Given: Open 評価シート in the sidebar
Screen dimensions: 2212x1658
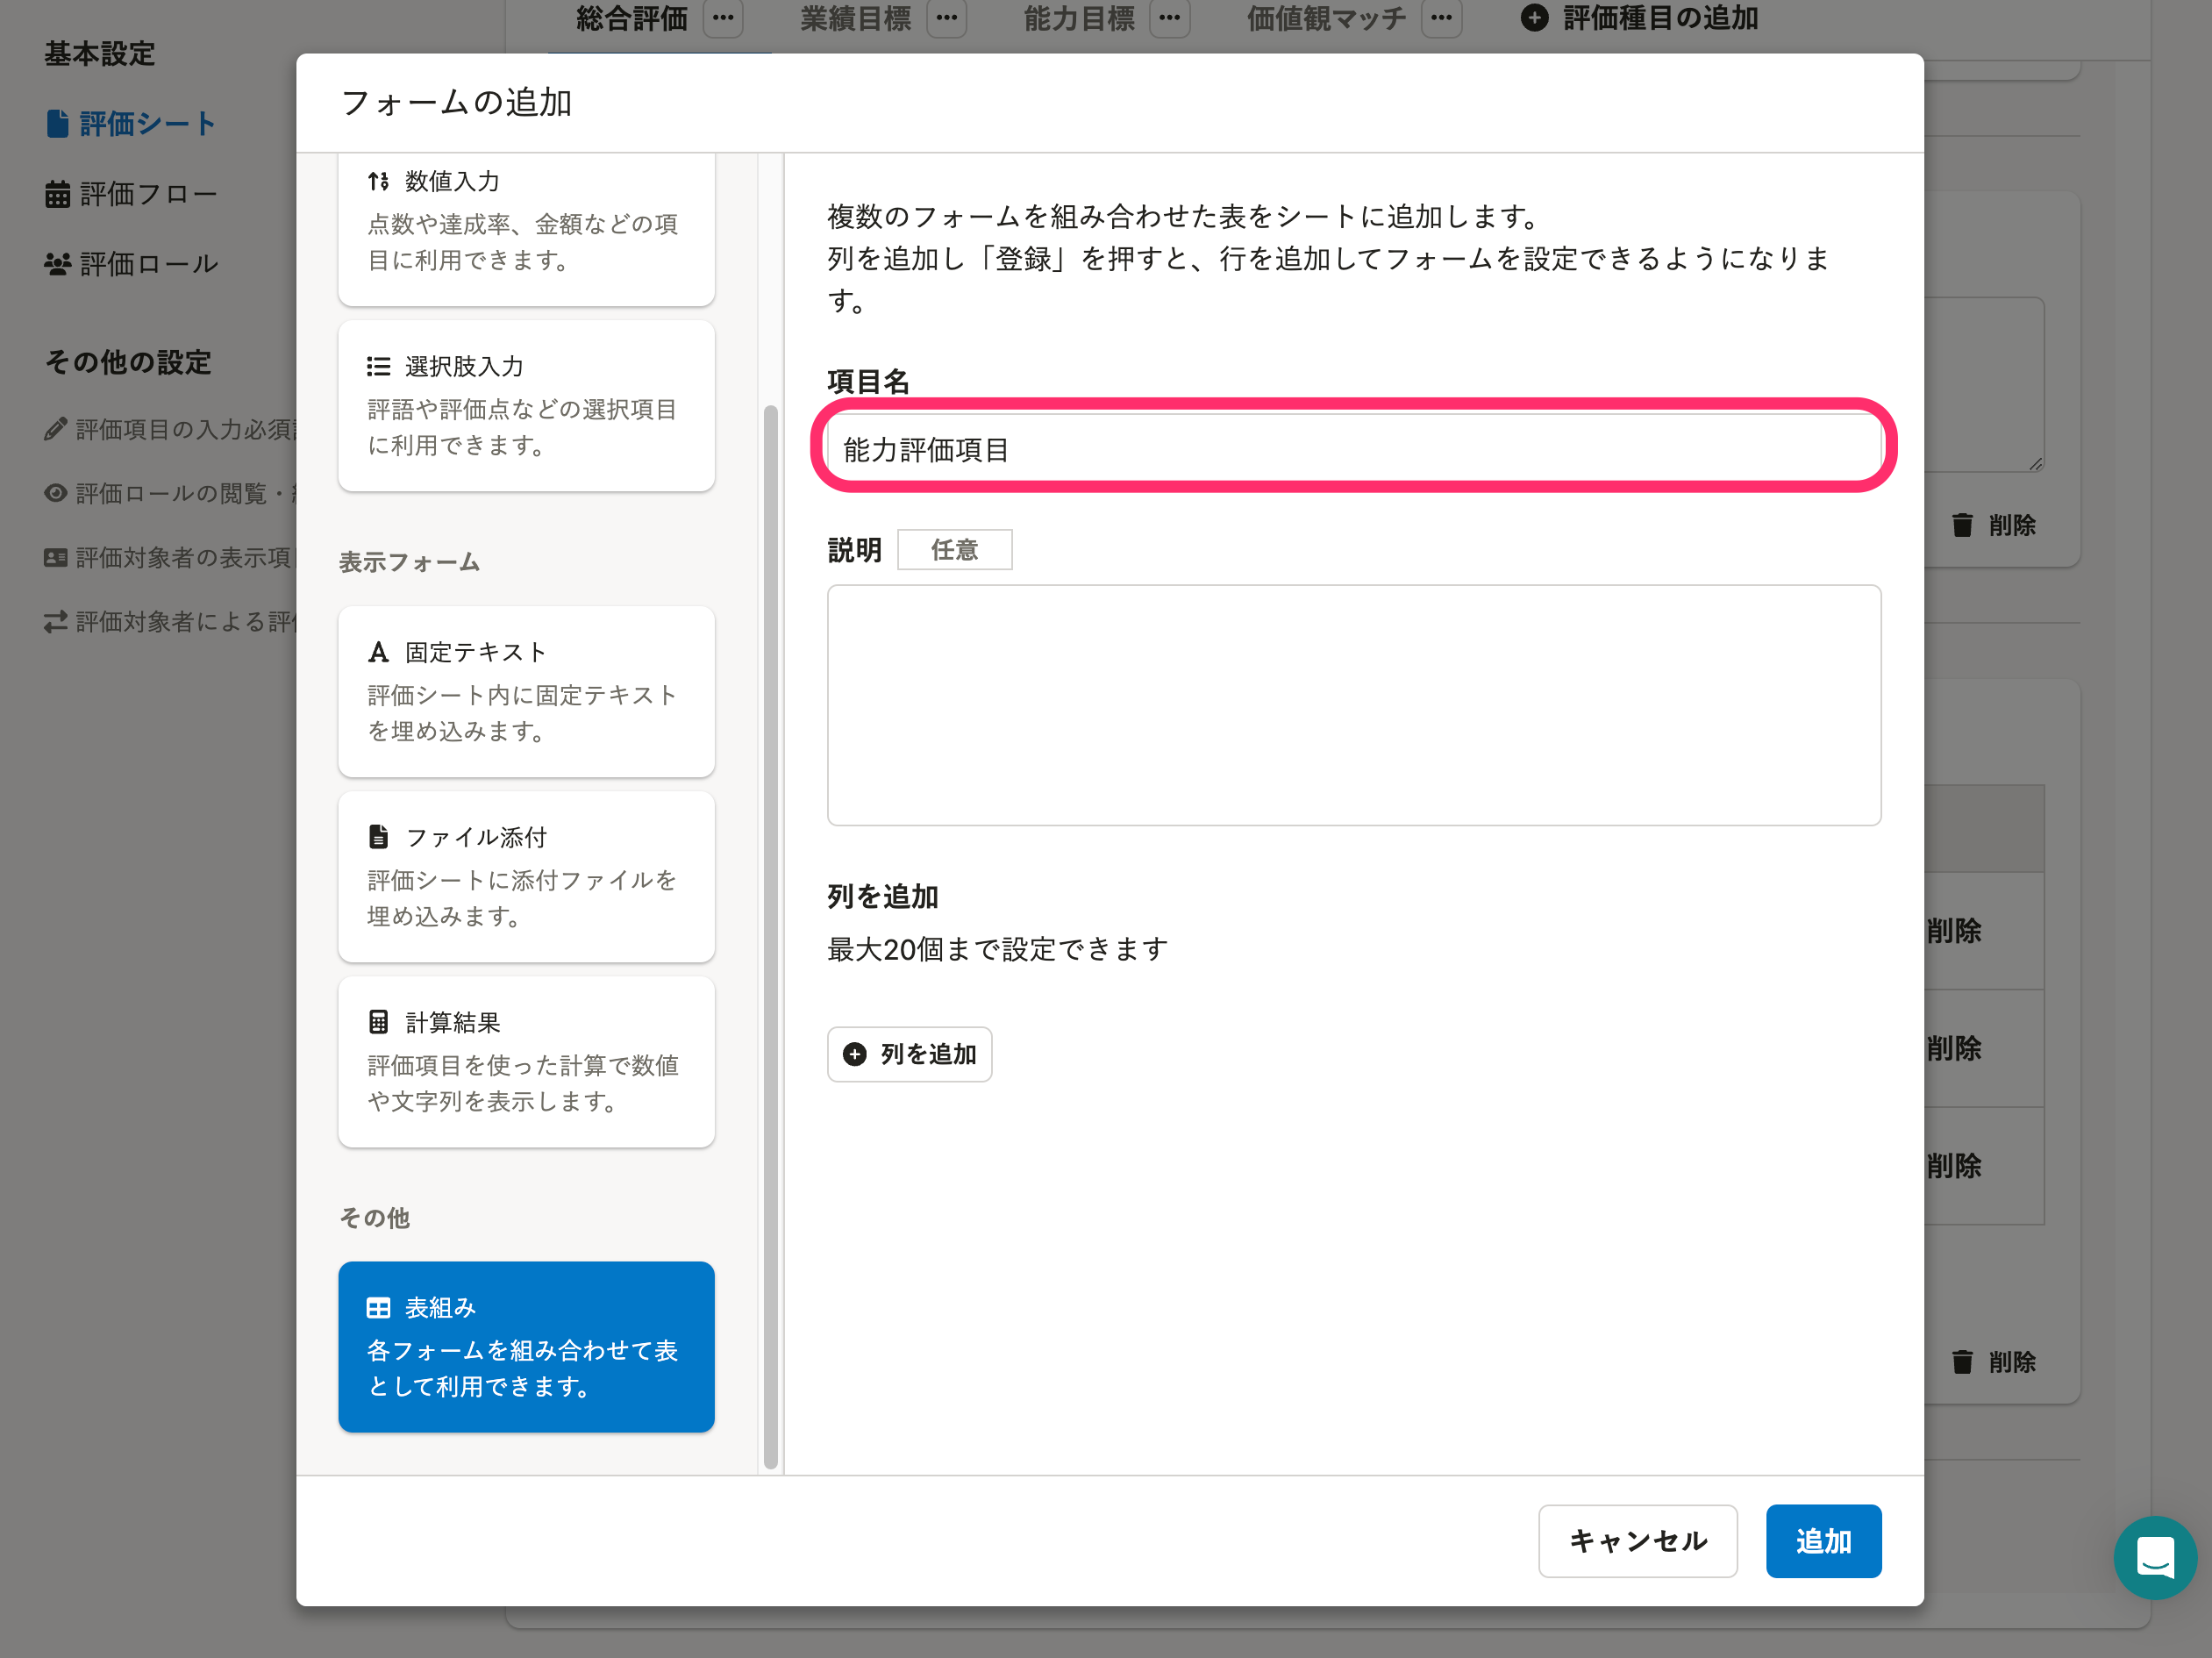Looking at the screenshot, I should (131, 124).
